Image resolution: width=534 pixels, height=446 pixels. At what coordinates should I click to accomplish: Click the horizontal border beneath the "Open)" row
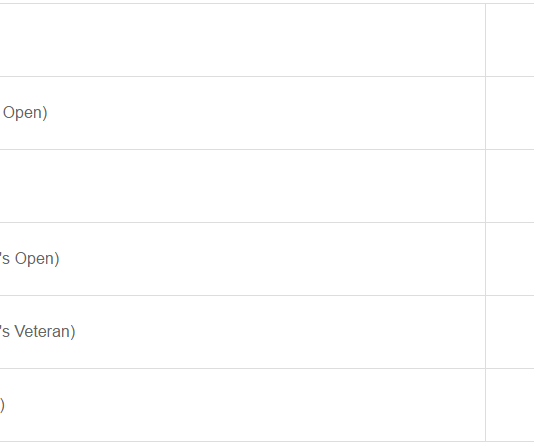[267, 149]
